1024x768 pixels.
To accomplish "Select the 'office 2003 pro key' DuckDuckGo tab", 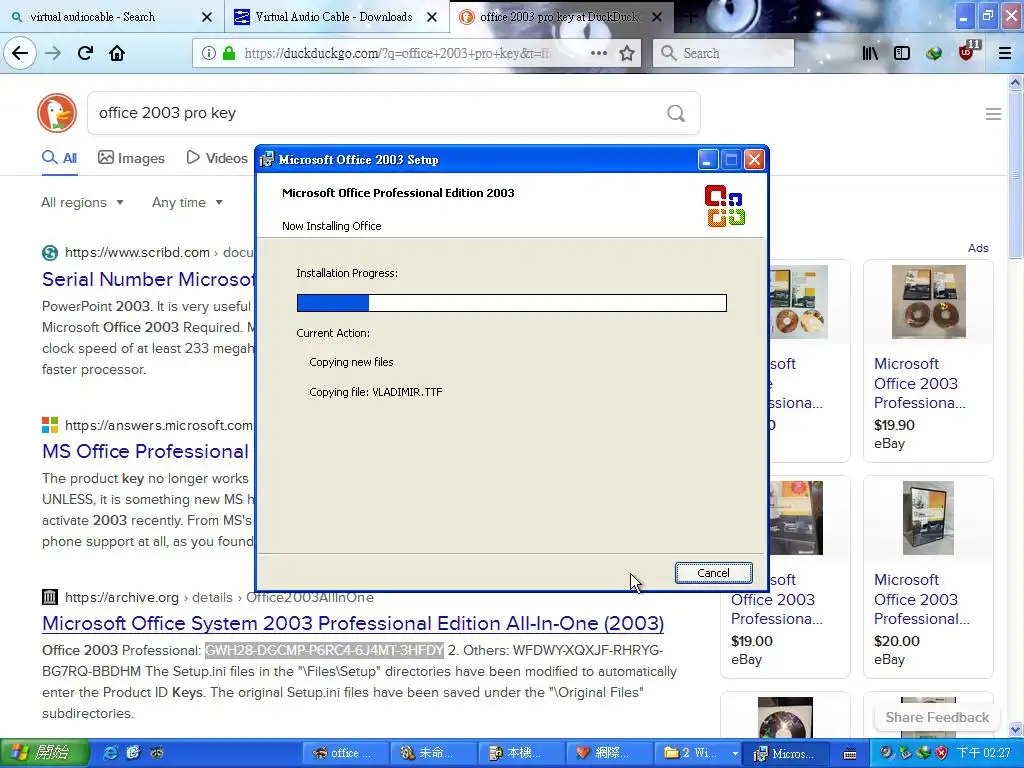I will point(560,17).
